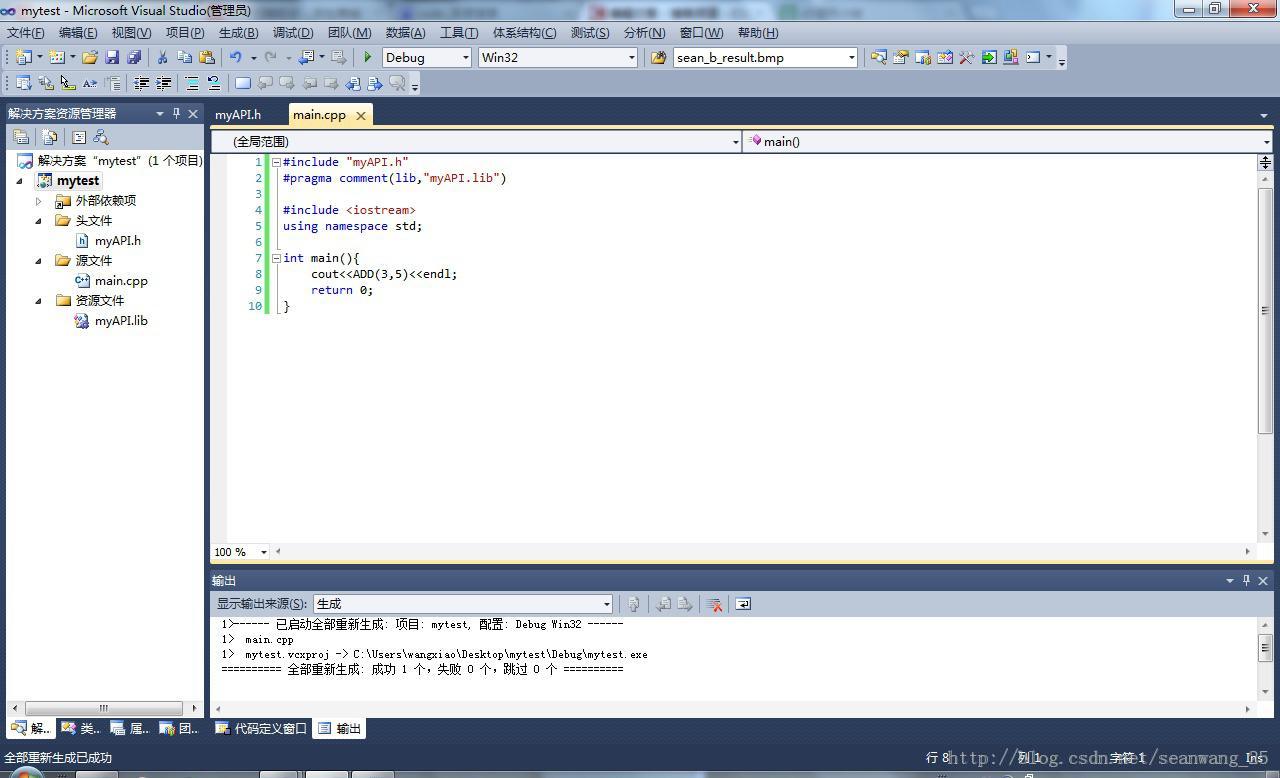Switch to the myAPI.h tab

(238, 115)
